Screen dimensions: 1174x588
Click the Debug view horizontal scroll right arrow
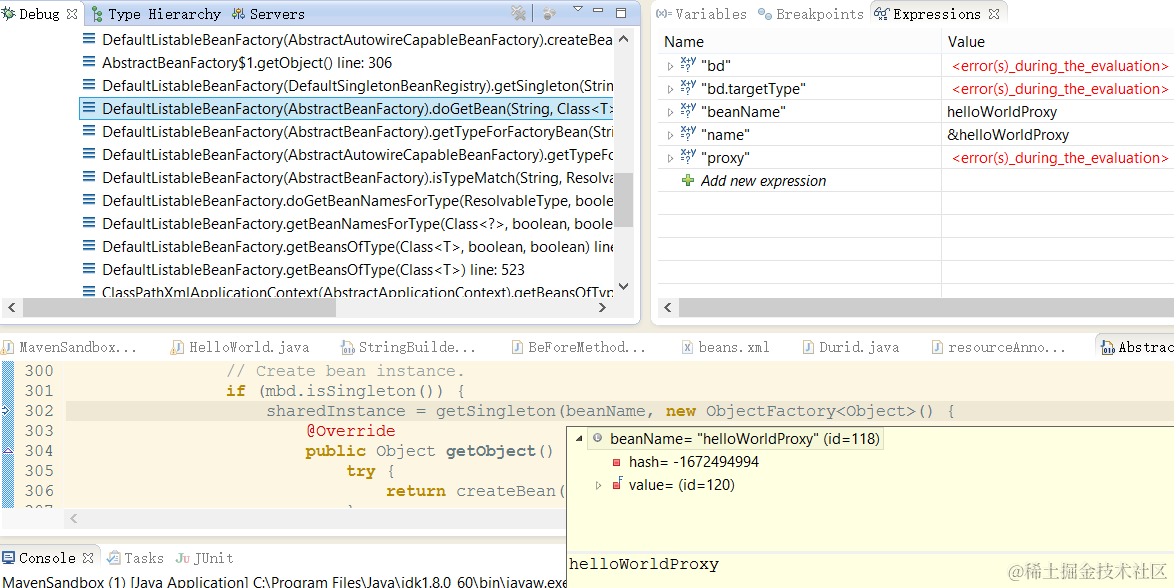point(603,307)
